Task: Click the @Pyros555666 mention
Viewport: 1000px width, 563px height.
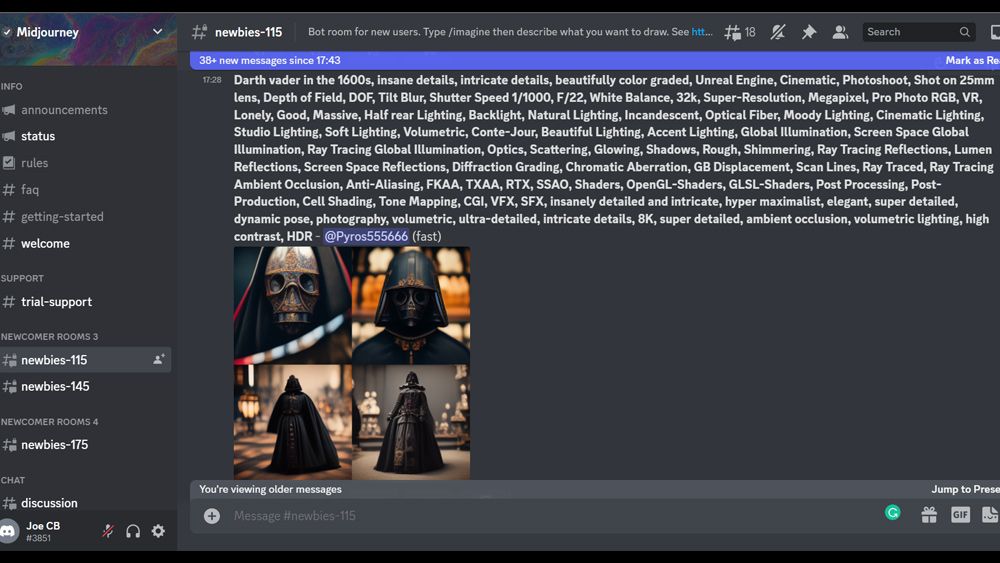Action: tap(366, 236)
